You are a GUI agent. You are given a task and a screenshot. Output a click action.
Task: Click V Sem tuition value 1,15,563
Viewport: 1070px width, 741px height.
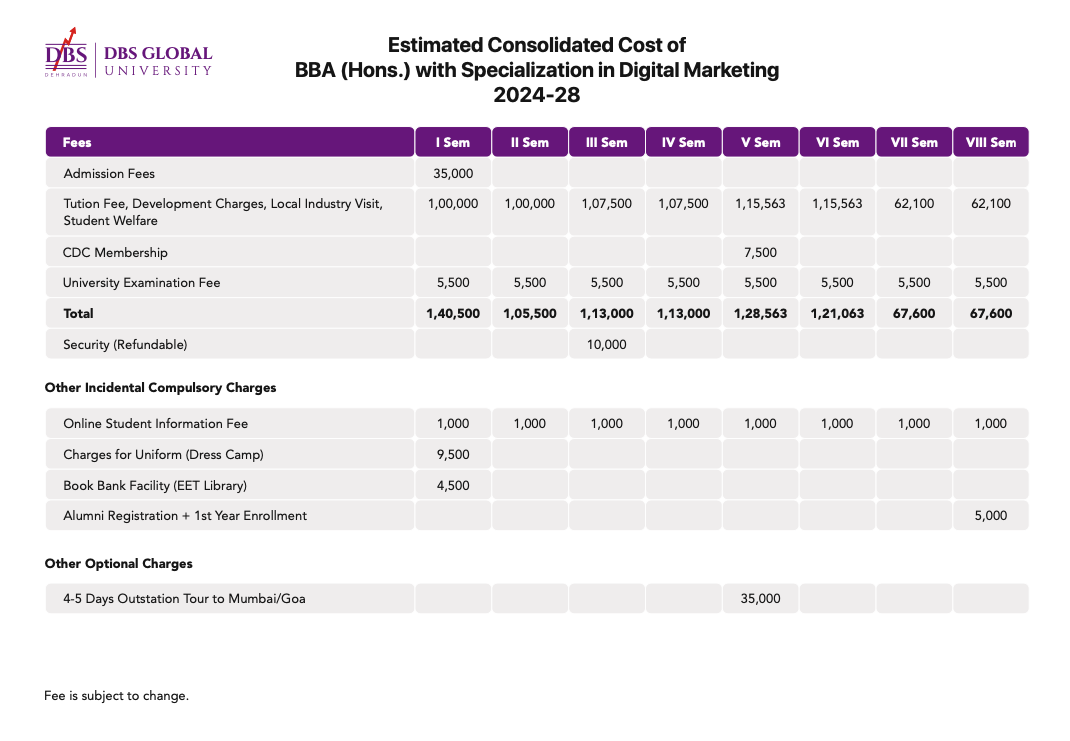coord(760,203)
